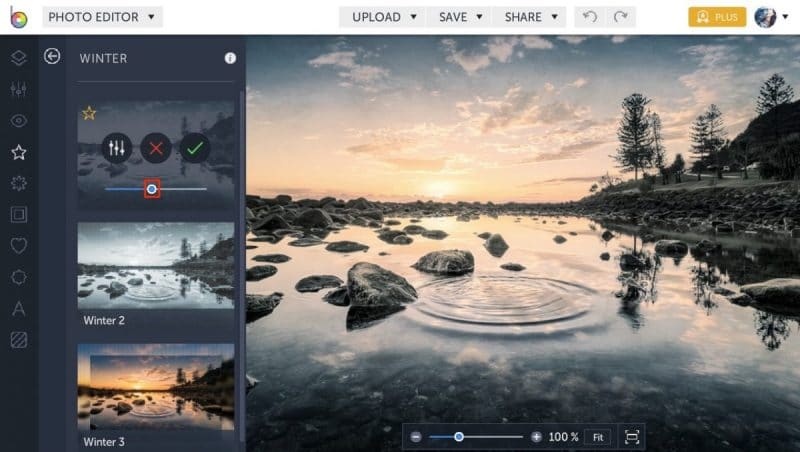The image size is (800, 452).
Task: Cancel the effect with red X
Action: point(156,148)
